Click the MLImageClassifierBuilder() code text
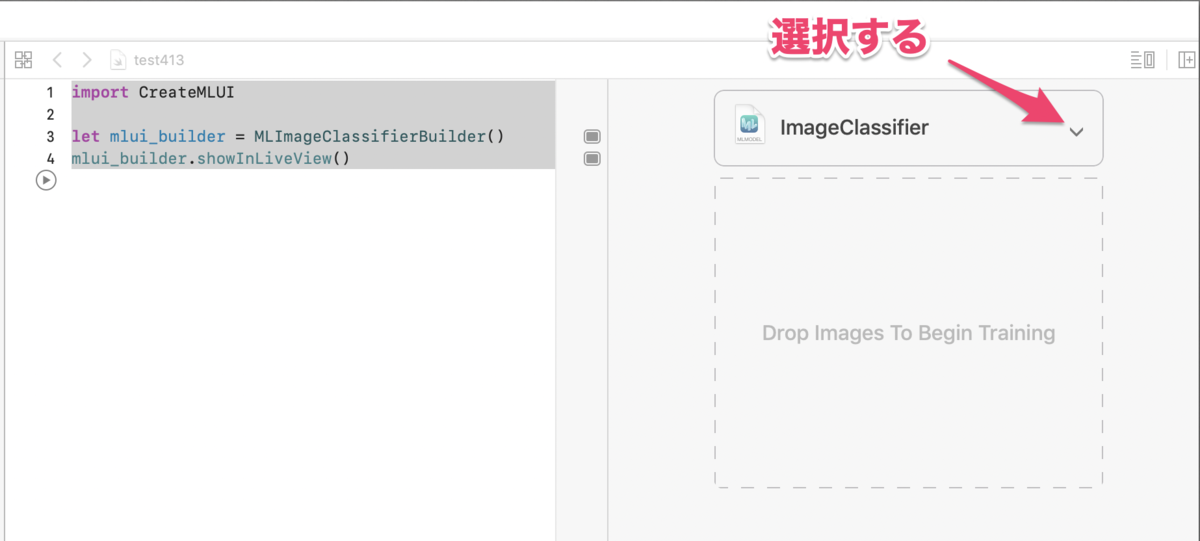 pyautogui.click(x=379, y=136)
